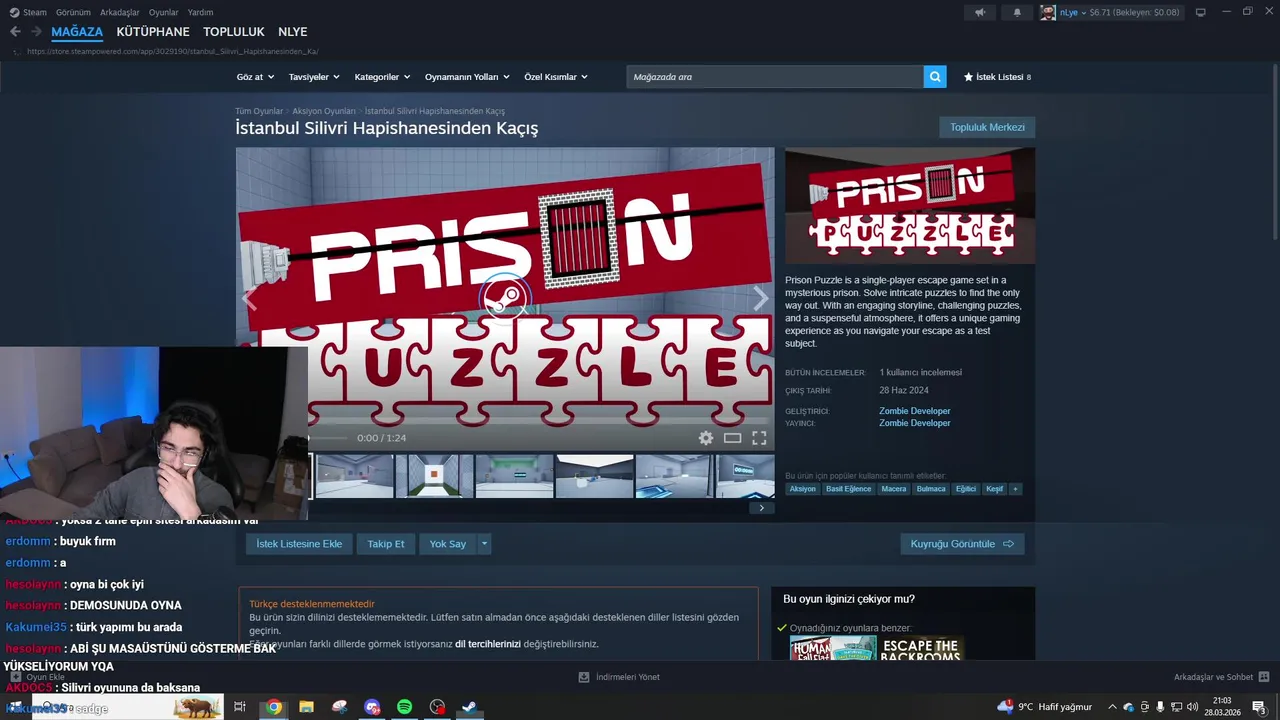
Task: Expand the Kategoriler dropdown
Action: 382,77
